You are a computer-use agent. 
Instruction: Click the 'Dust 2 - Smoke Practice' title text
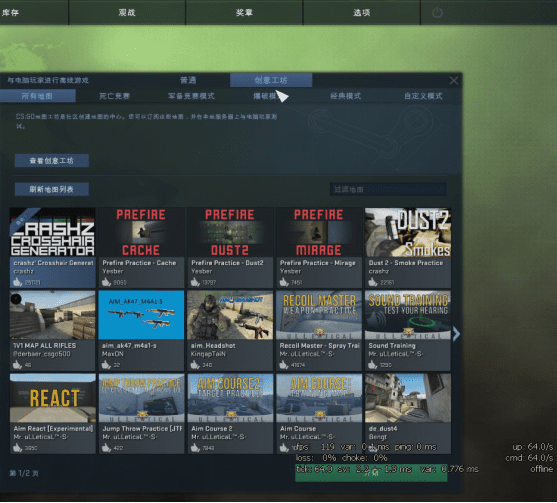[406, 263]
